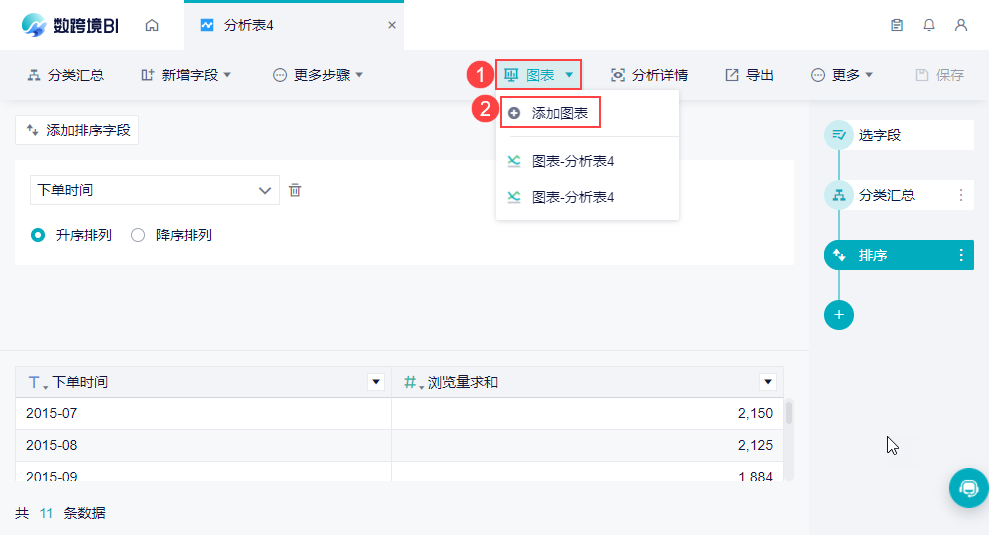Open the clipboard task list icon

[897, 25]
